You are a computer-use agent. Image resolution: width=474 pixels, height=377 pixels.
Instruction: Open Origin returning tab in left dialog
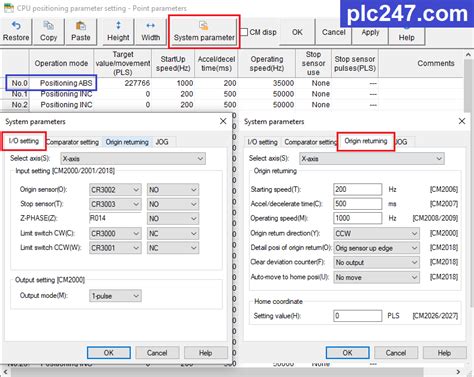127,142
